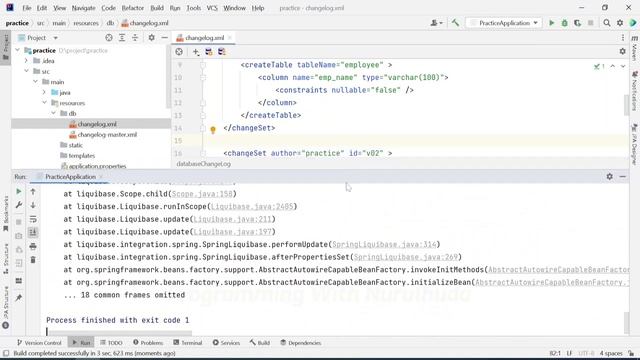Open IDE settings gear in top toolbar

[x=620, y=23]
